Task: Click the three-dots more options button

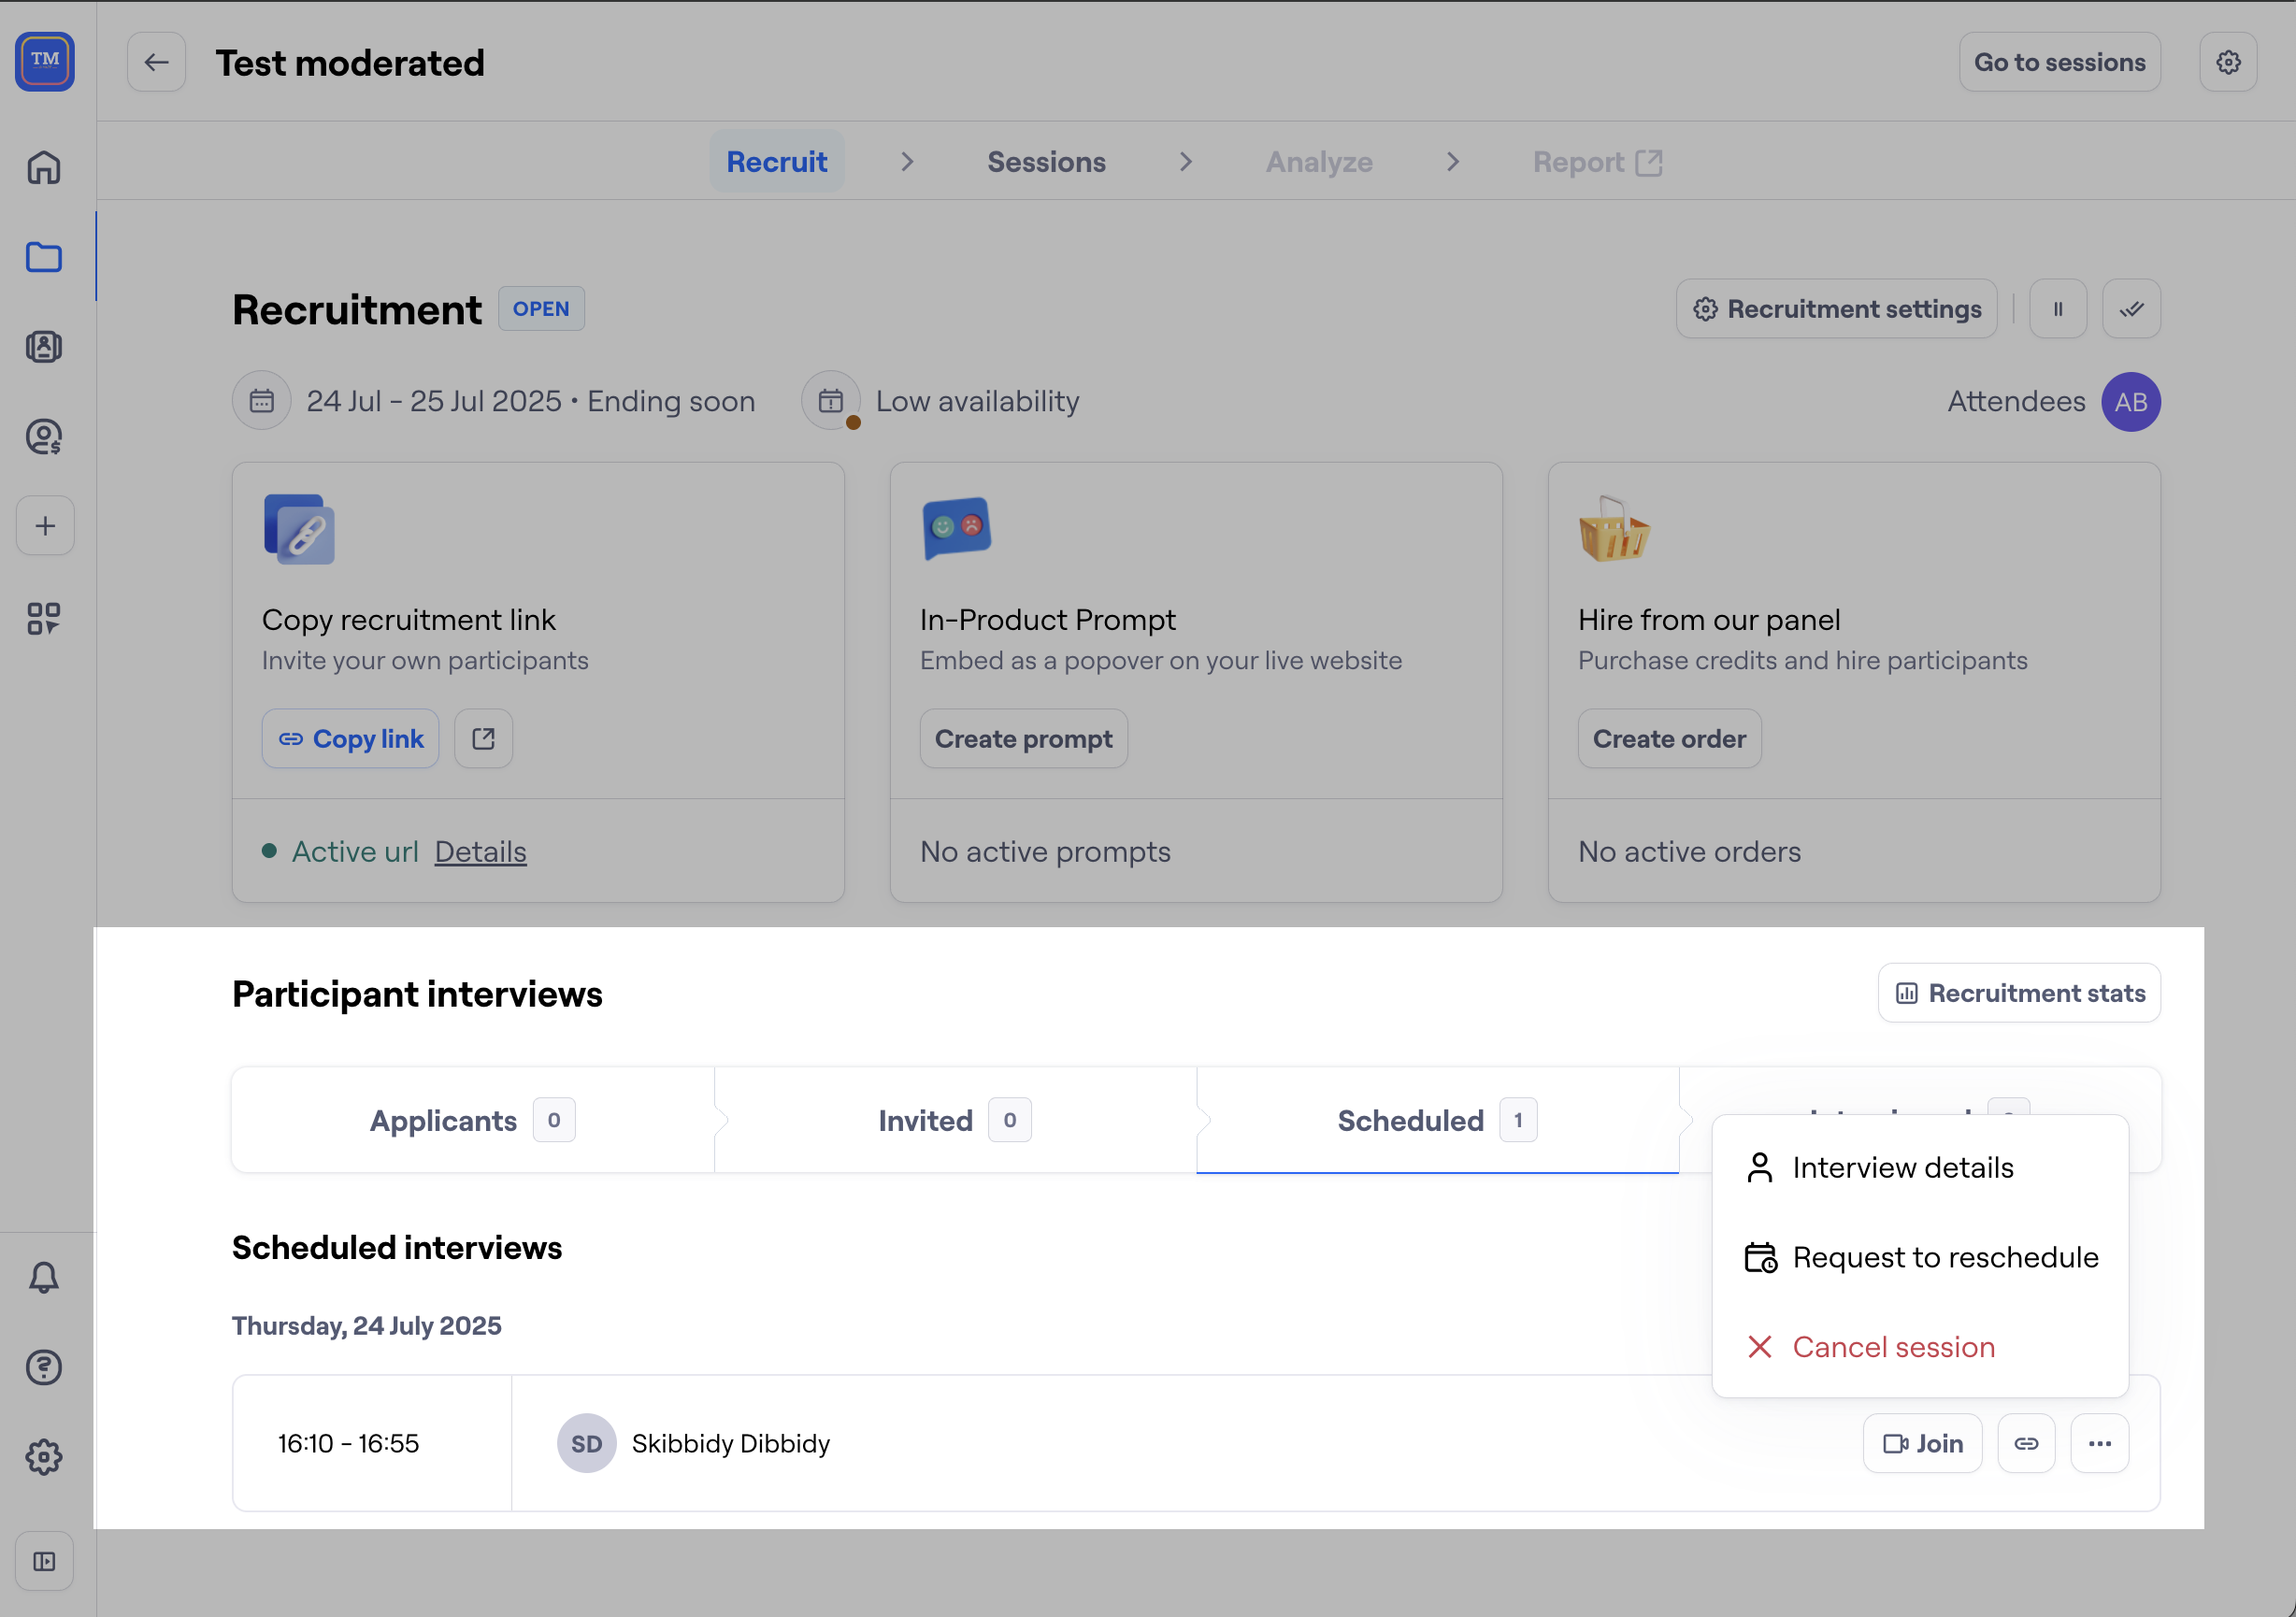Action: click(x=2098, y=1442)
